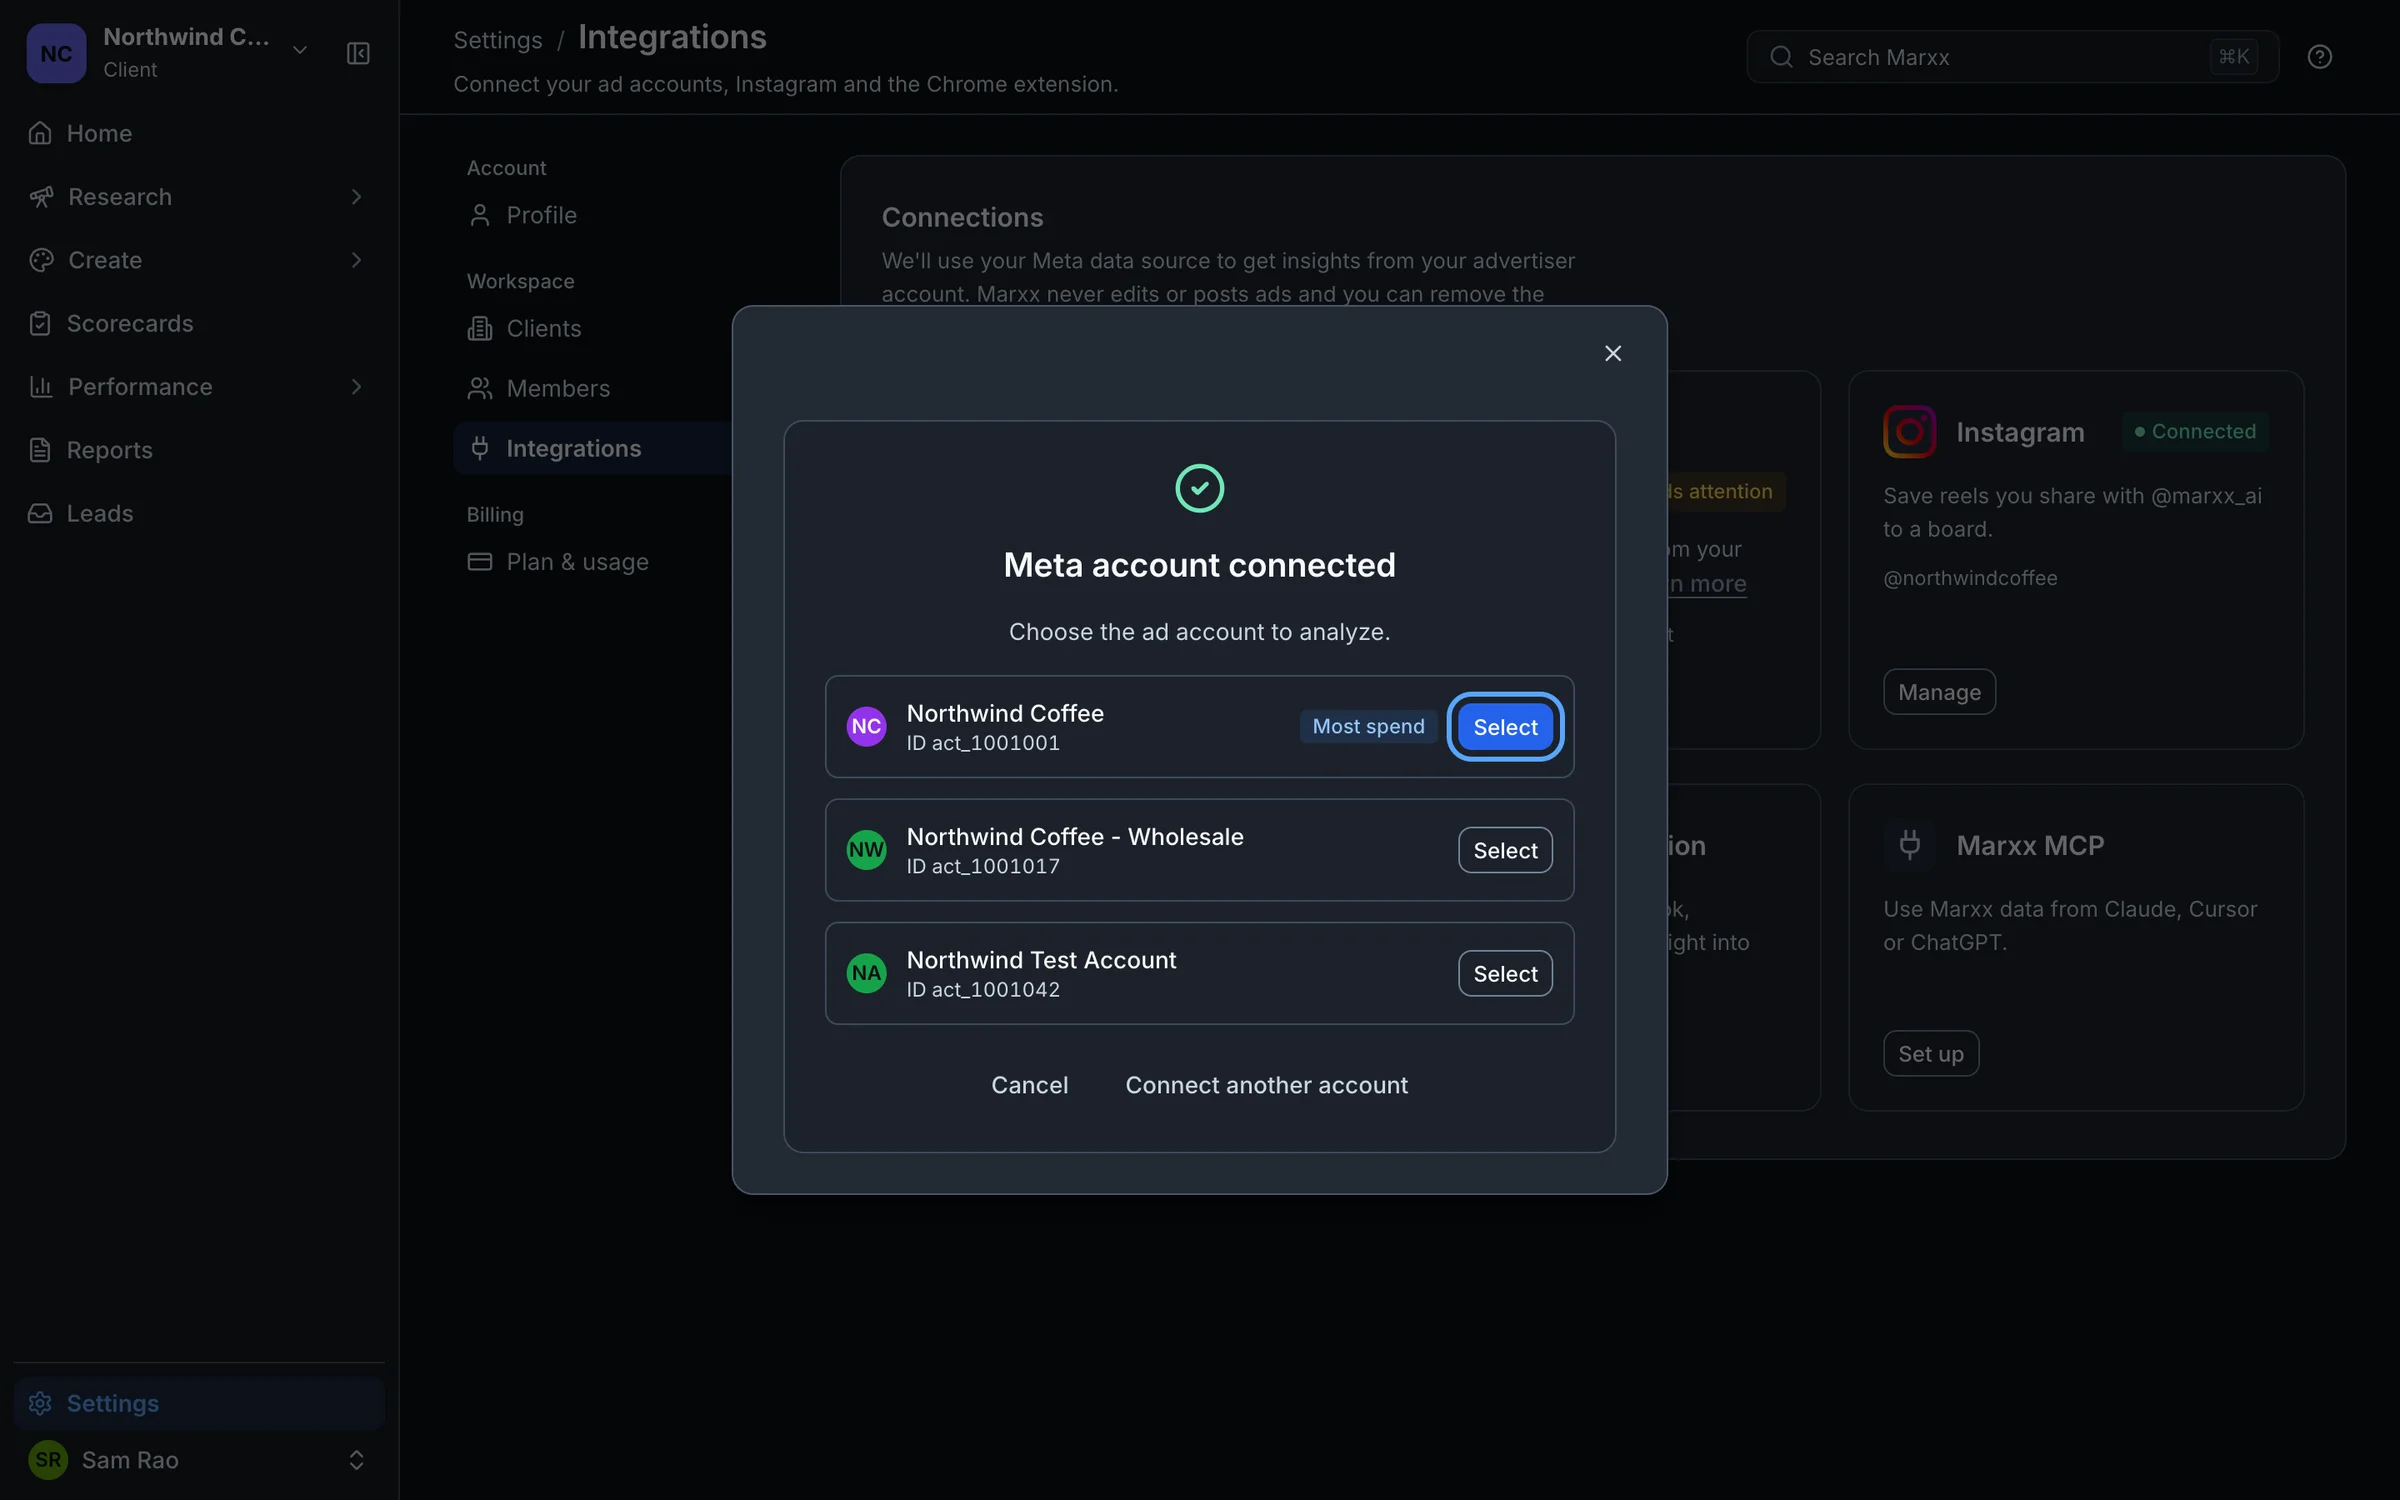Select the Northwind Coffee ad account
Viewport: 2400px width, 1500px height.
click(1505, 727)
